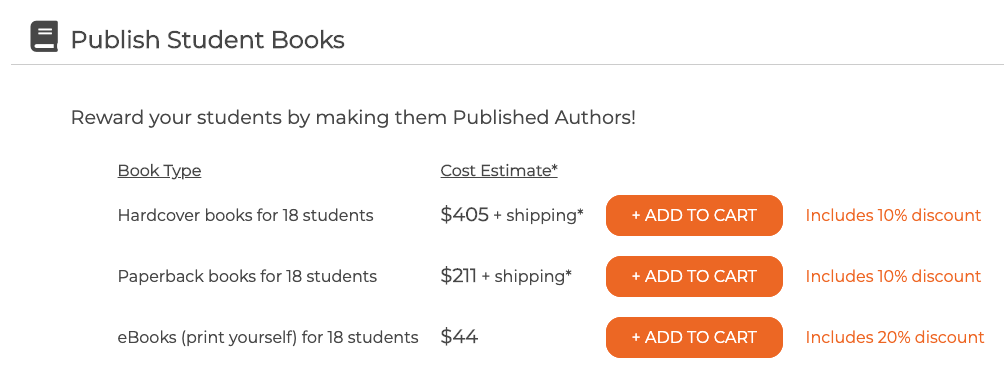Click the + shipping* note next to $405
The image size is (1004, 370).
click(538, 216)
